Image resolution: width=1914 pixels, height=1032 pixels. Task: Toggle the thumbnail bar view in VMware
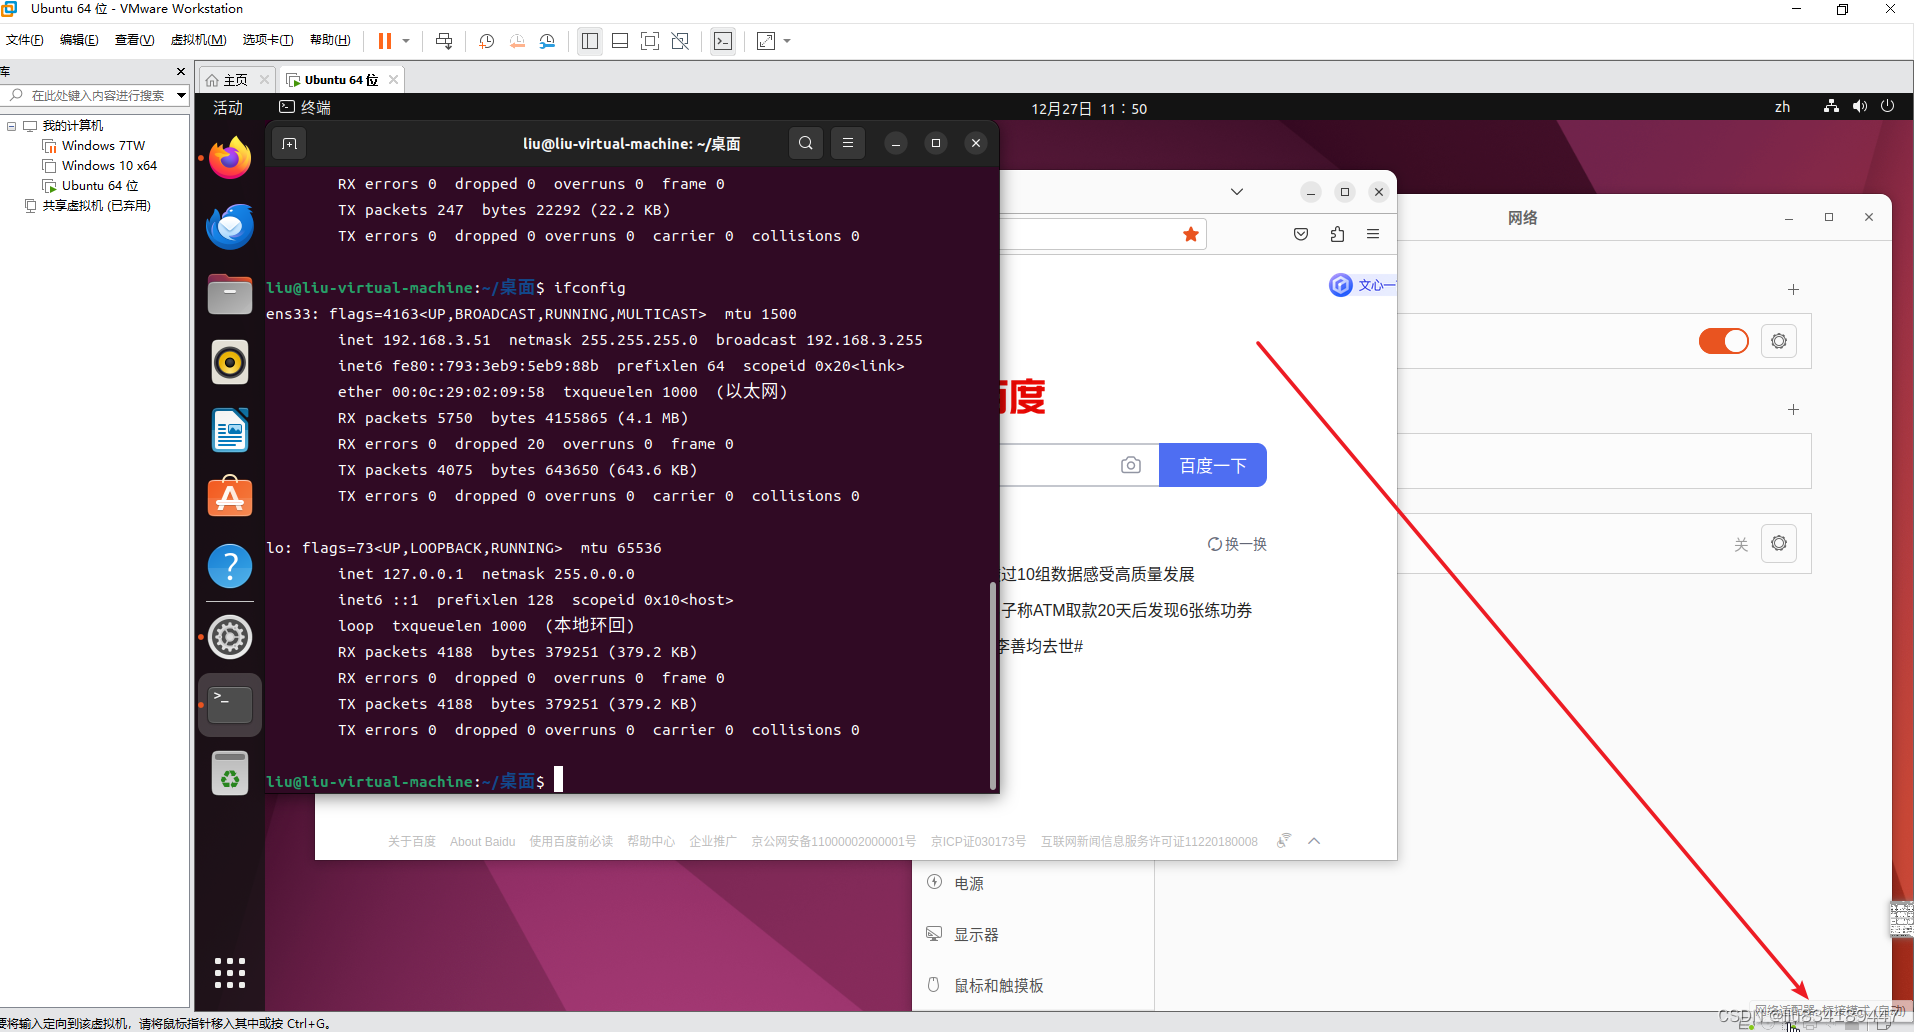tap(620, 41)
